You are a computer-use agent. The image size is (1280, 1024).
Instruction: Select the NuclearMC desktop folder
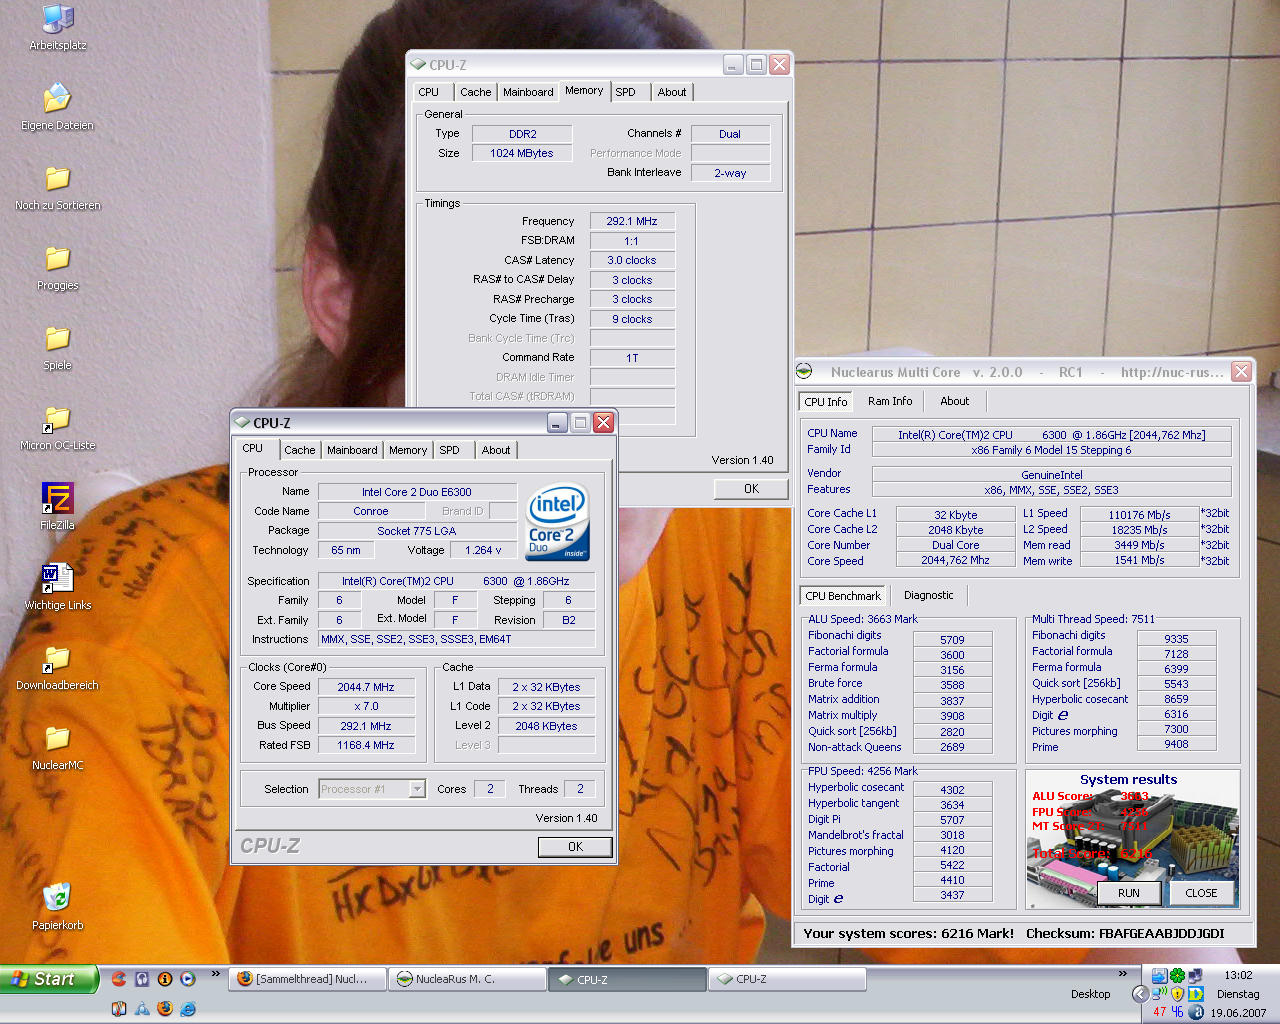[x=57, y=747]
